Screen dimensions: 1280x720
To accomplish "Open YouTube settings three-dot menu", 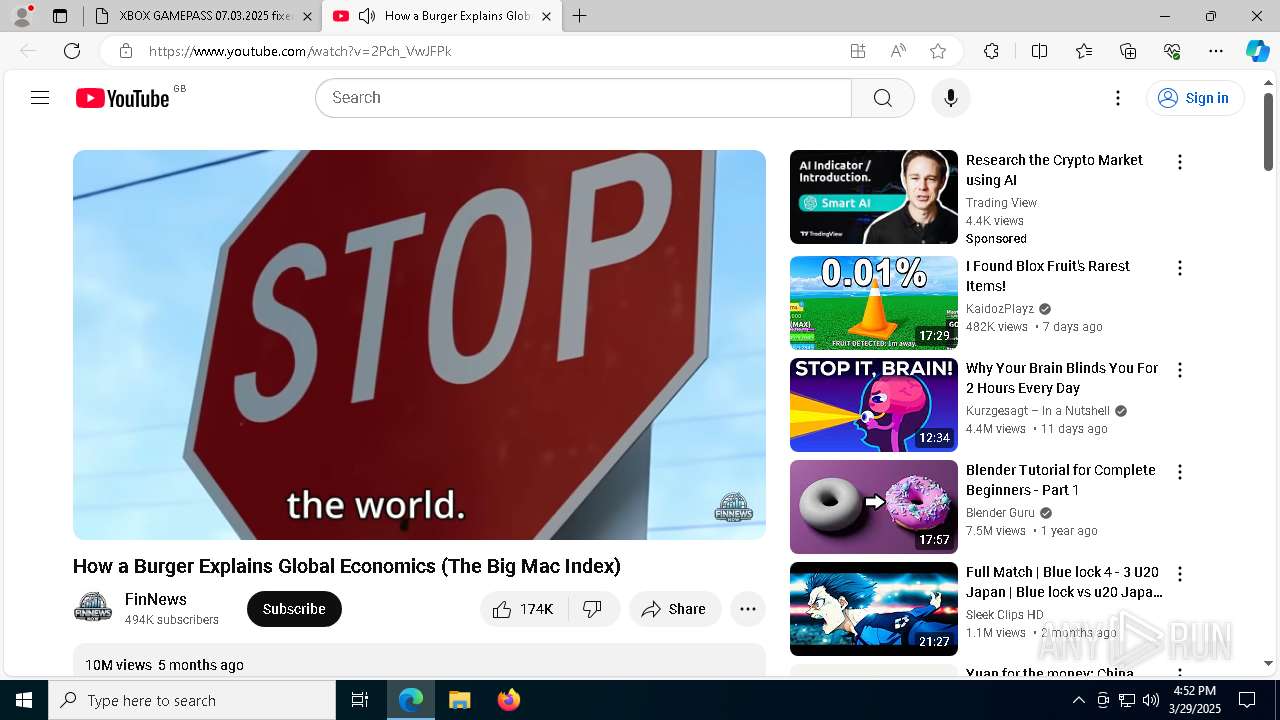I will 1118,98.
